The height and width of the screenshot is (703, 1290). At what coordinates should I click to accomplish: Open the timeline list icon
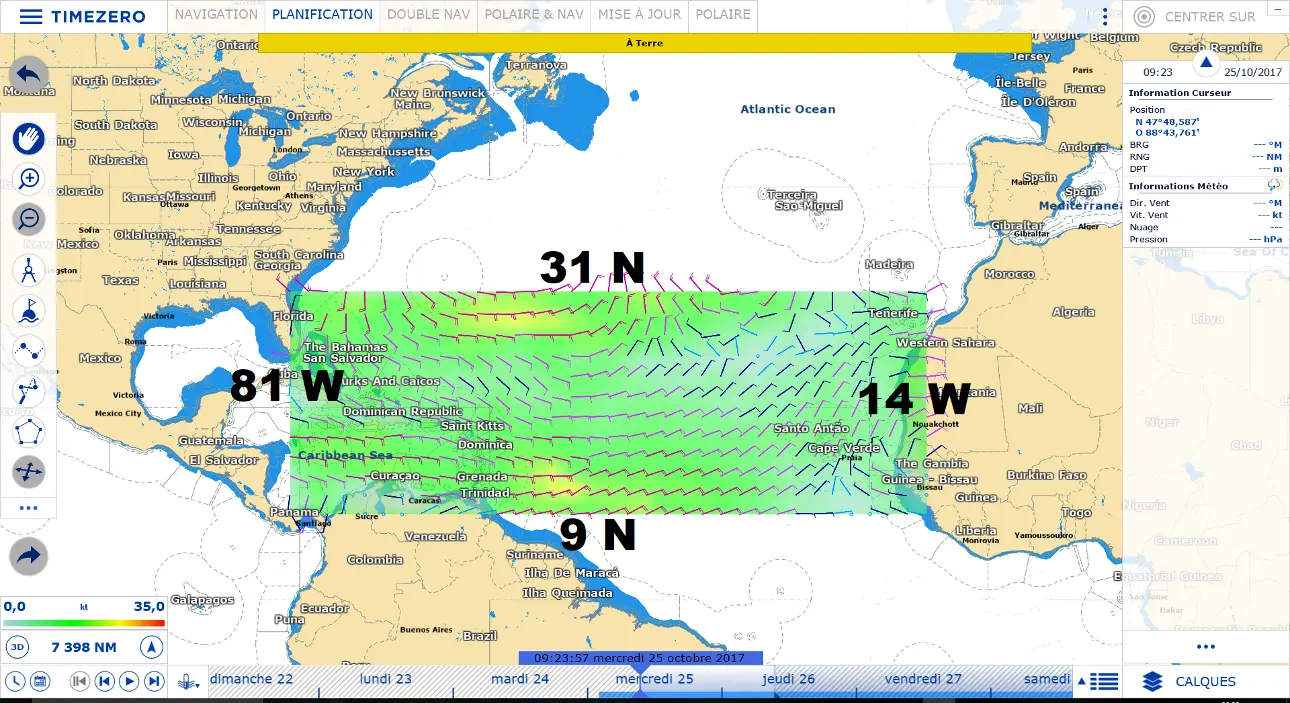(x=1104, y=682)
